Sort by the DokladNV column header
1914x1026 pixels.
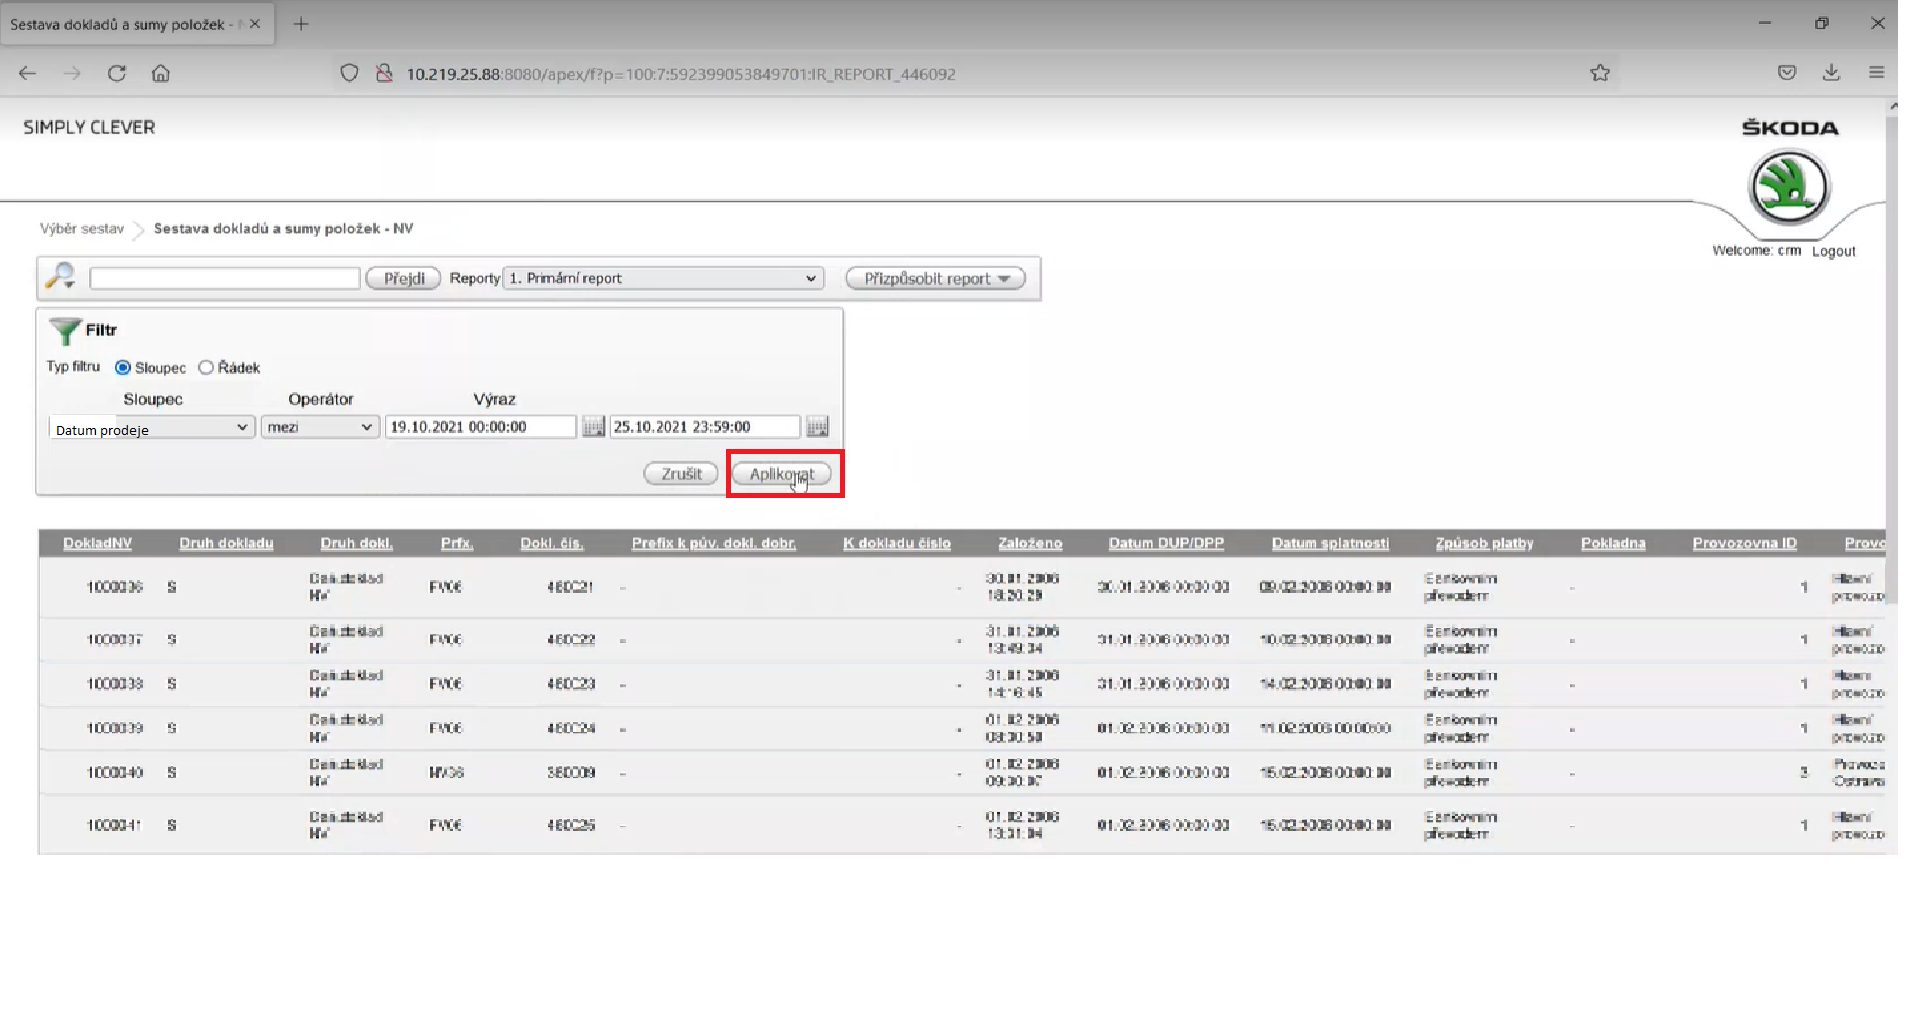[x=97, y=543]
